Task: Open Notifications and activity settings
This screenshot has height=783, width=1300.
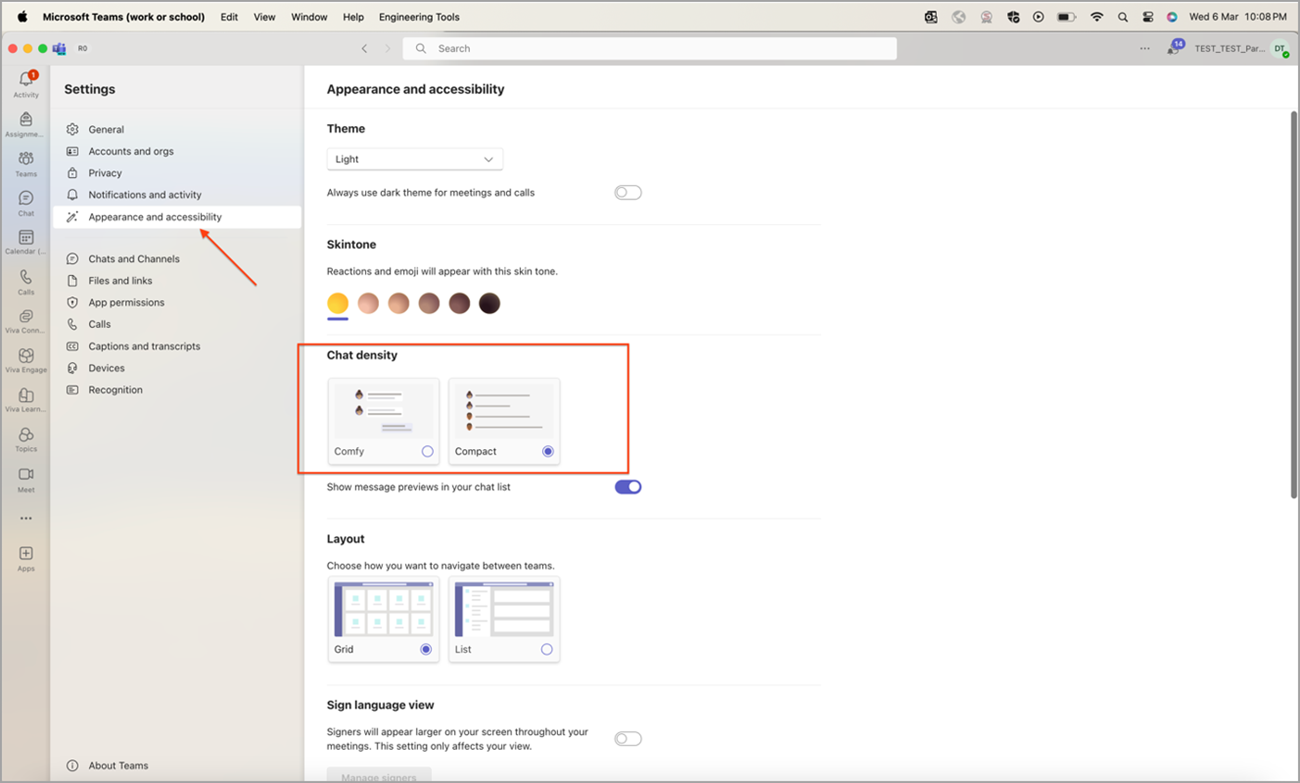Action: tap(177, 195)
